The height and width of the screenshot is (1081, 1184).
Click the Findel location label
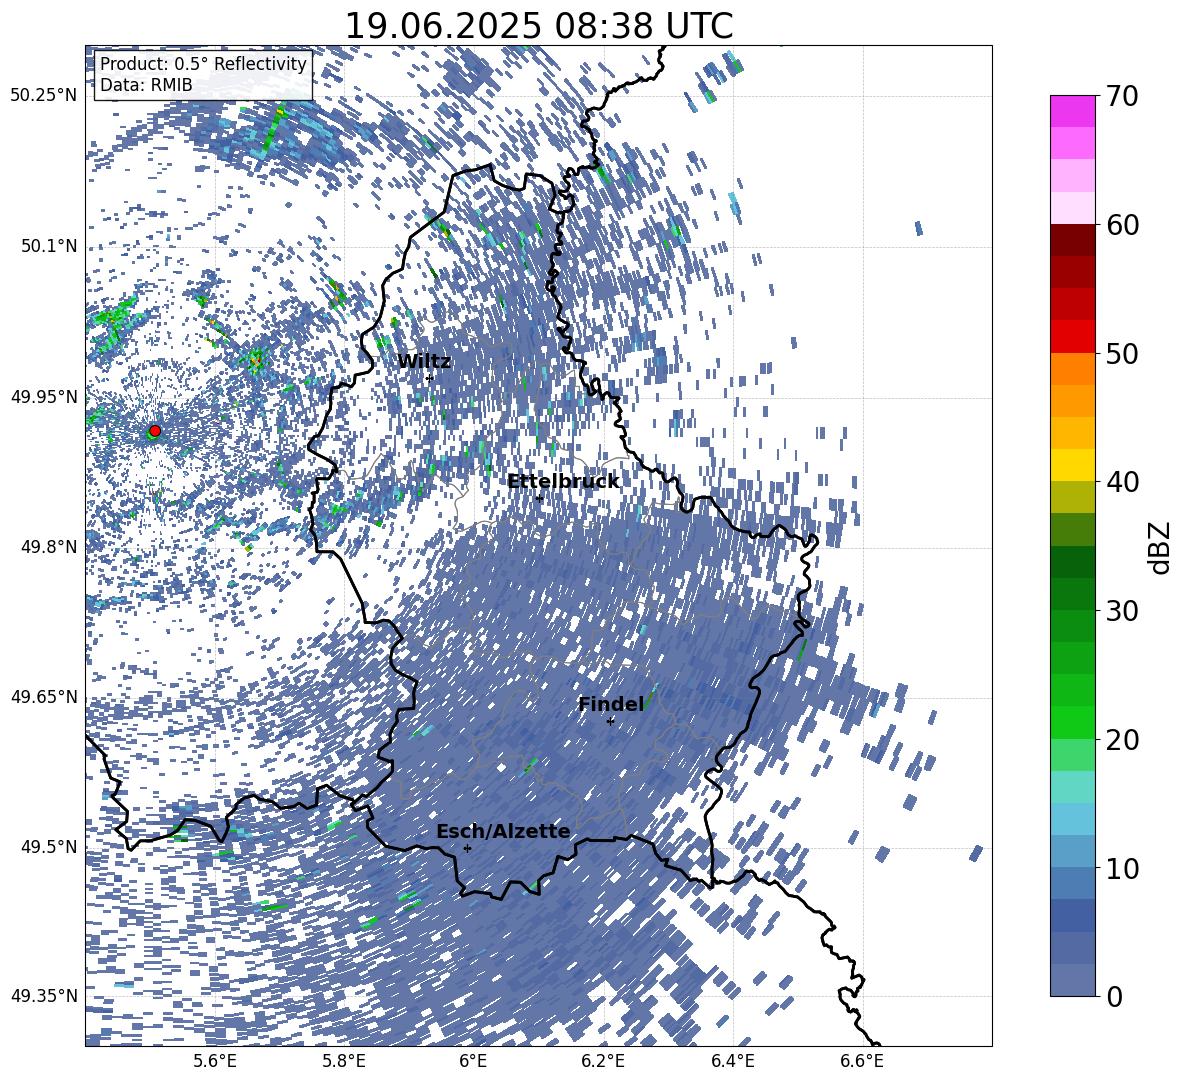tap(611, 704)
